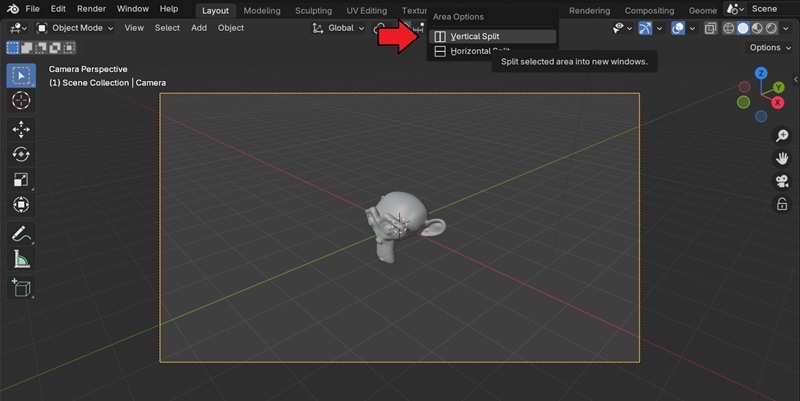
Task: Toggle viewport gizmos display
Action: coord(645,28)
